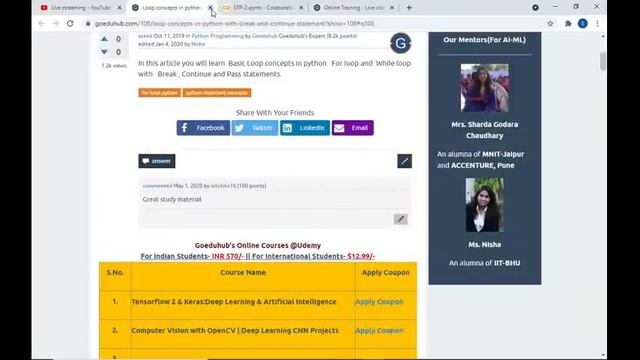This screenshot has height=360, width=640.
Task: Share the article on Twitter
Action: click(x=255, y=128)
